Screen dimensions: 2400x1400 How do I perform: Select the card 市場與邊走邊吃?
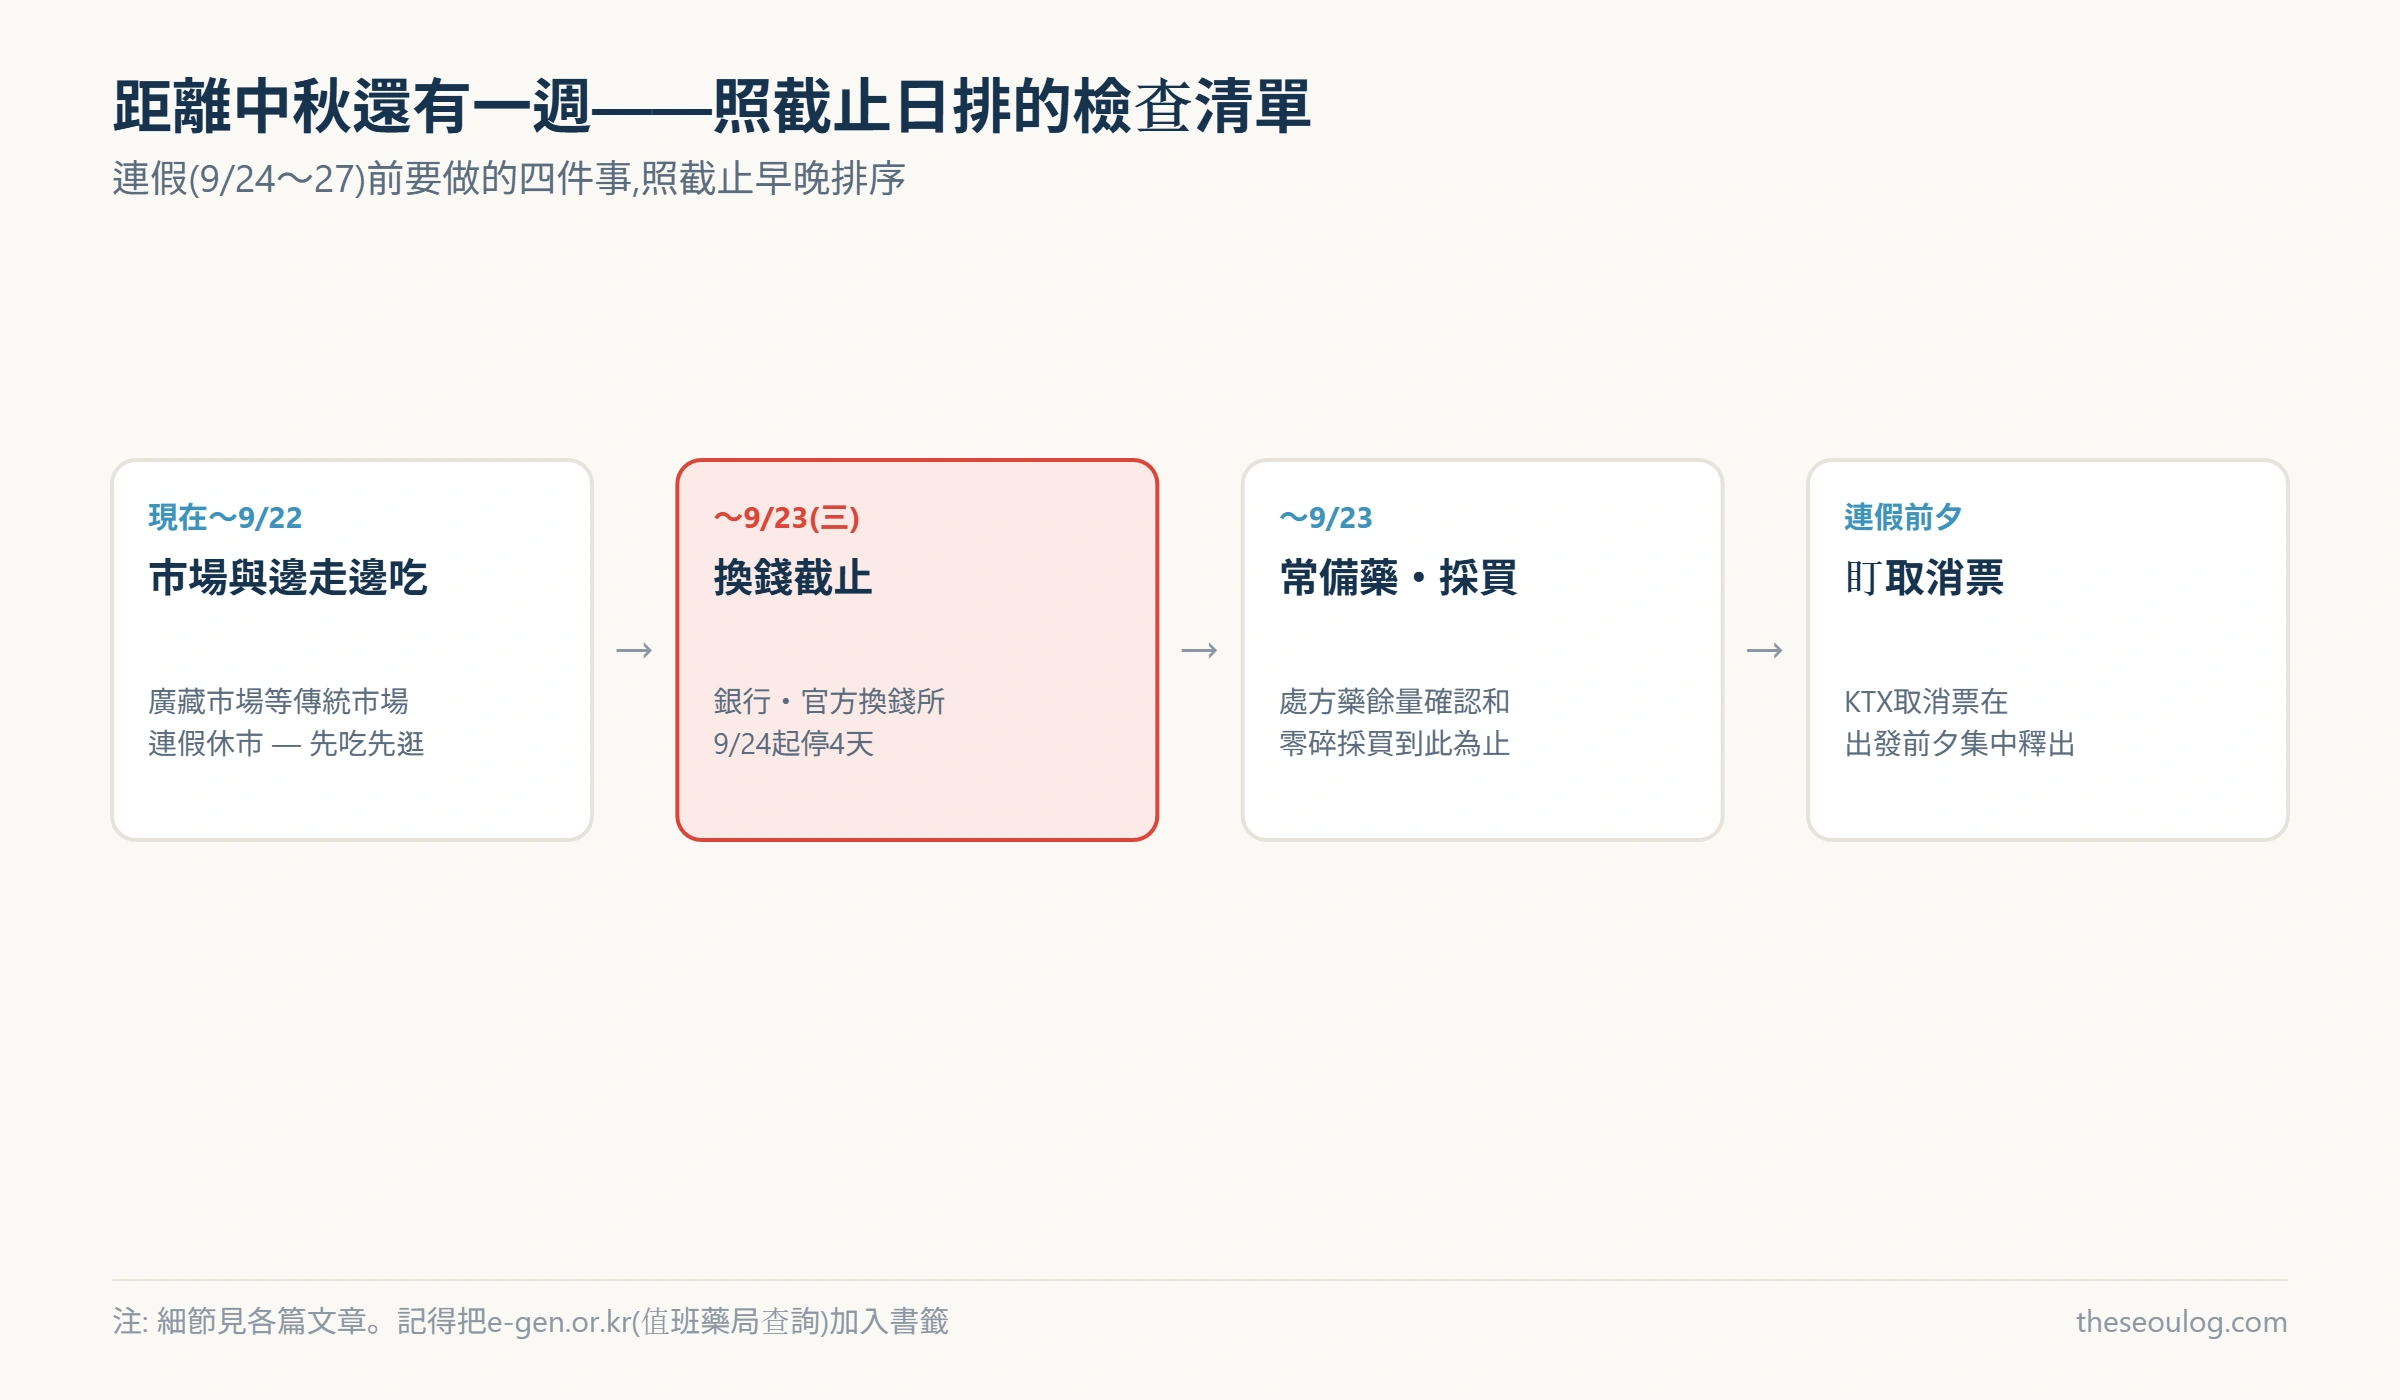pos(352,650)
